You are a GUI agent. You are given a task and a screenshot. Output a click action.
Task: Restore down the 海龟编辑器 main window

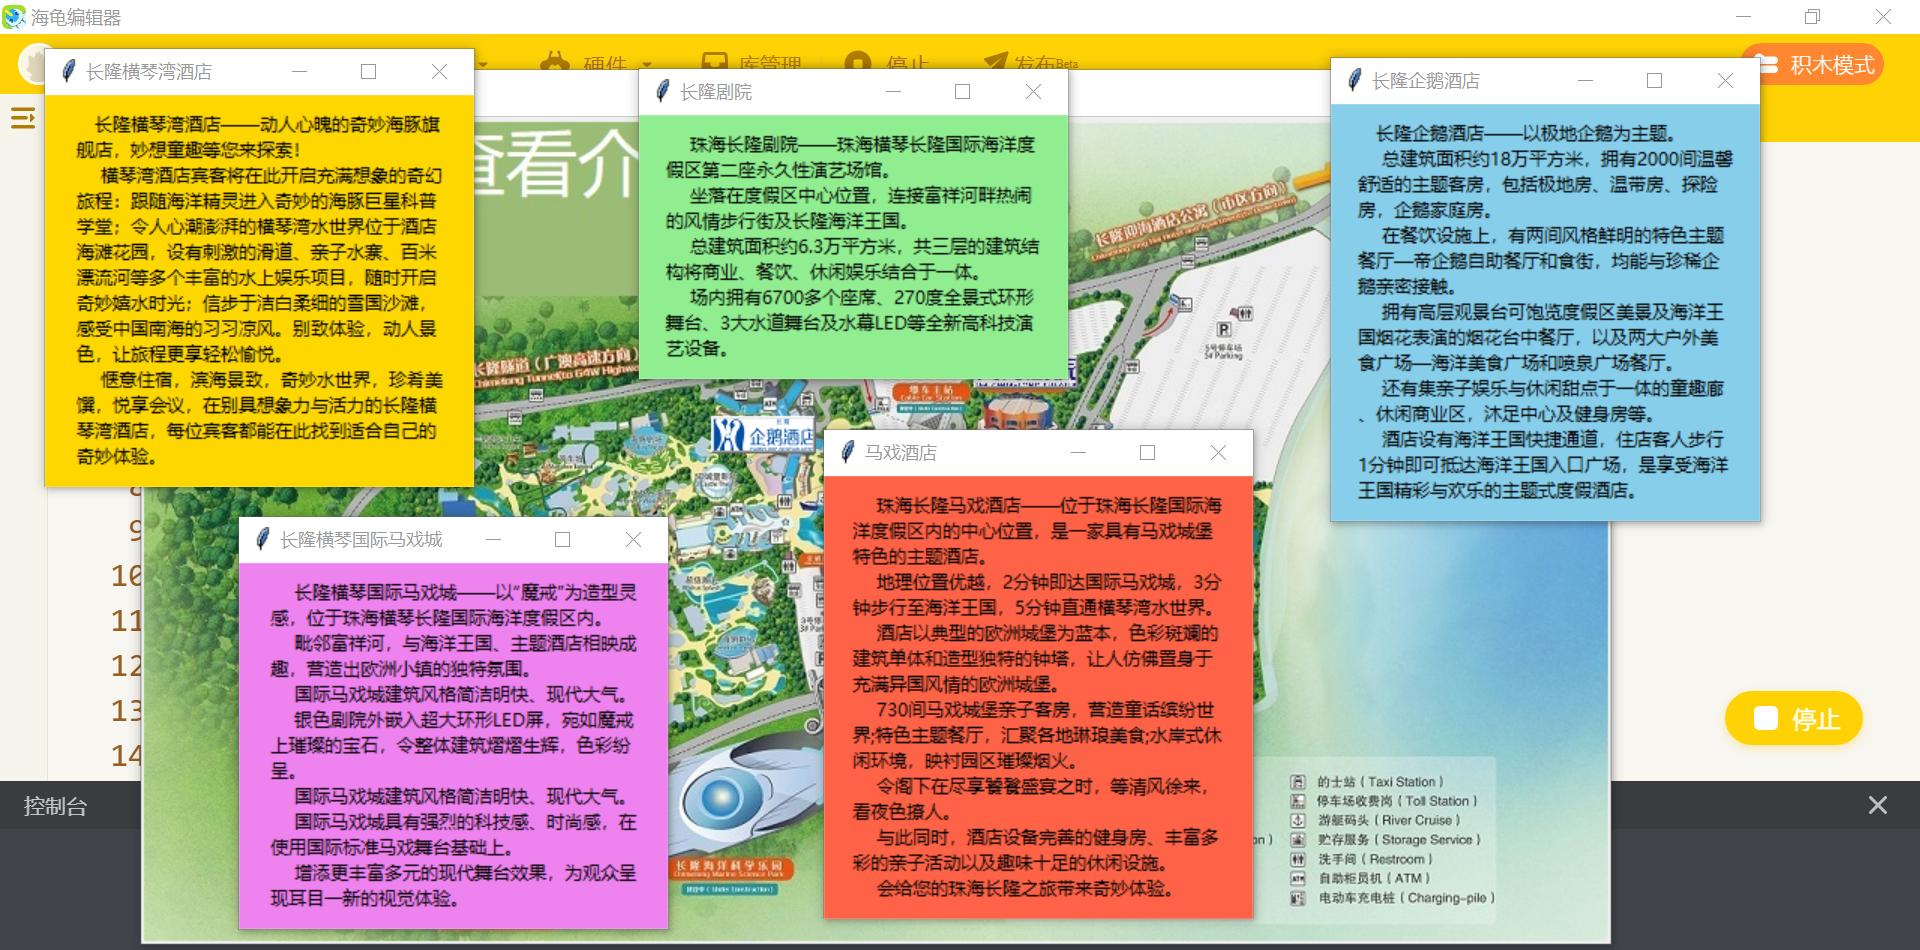coord(1812,17)
